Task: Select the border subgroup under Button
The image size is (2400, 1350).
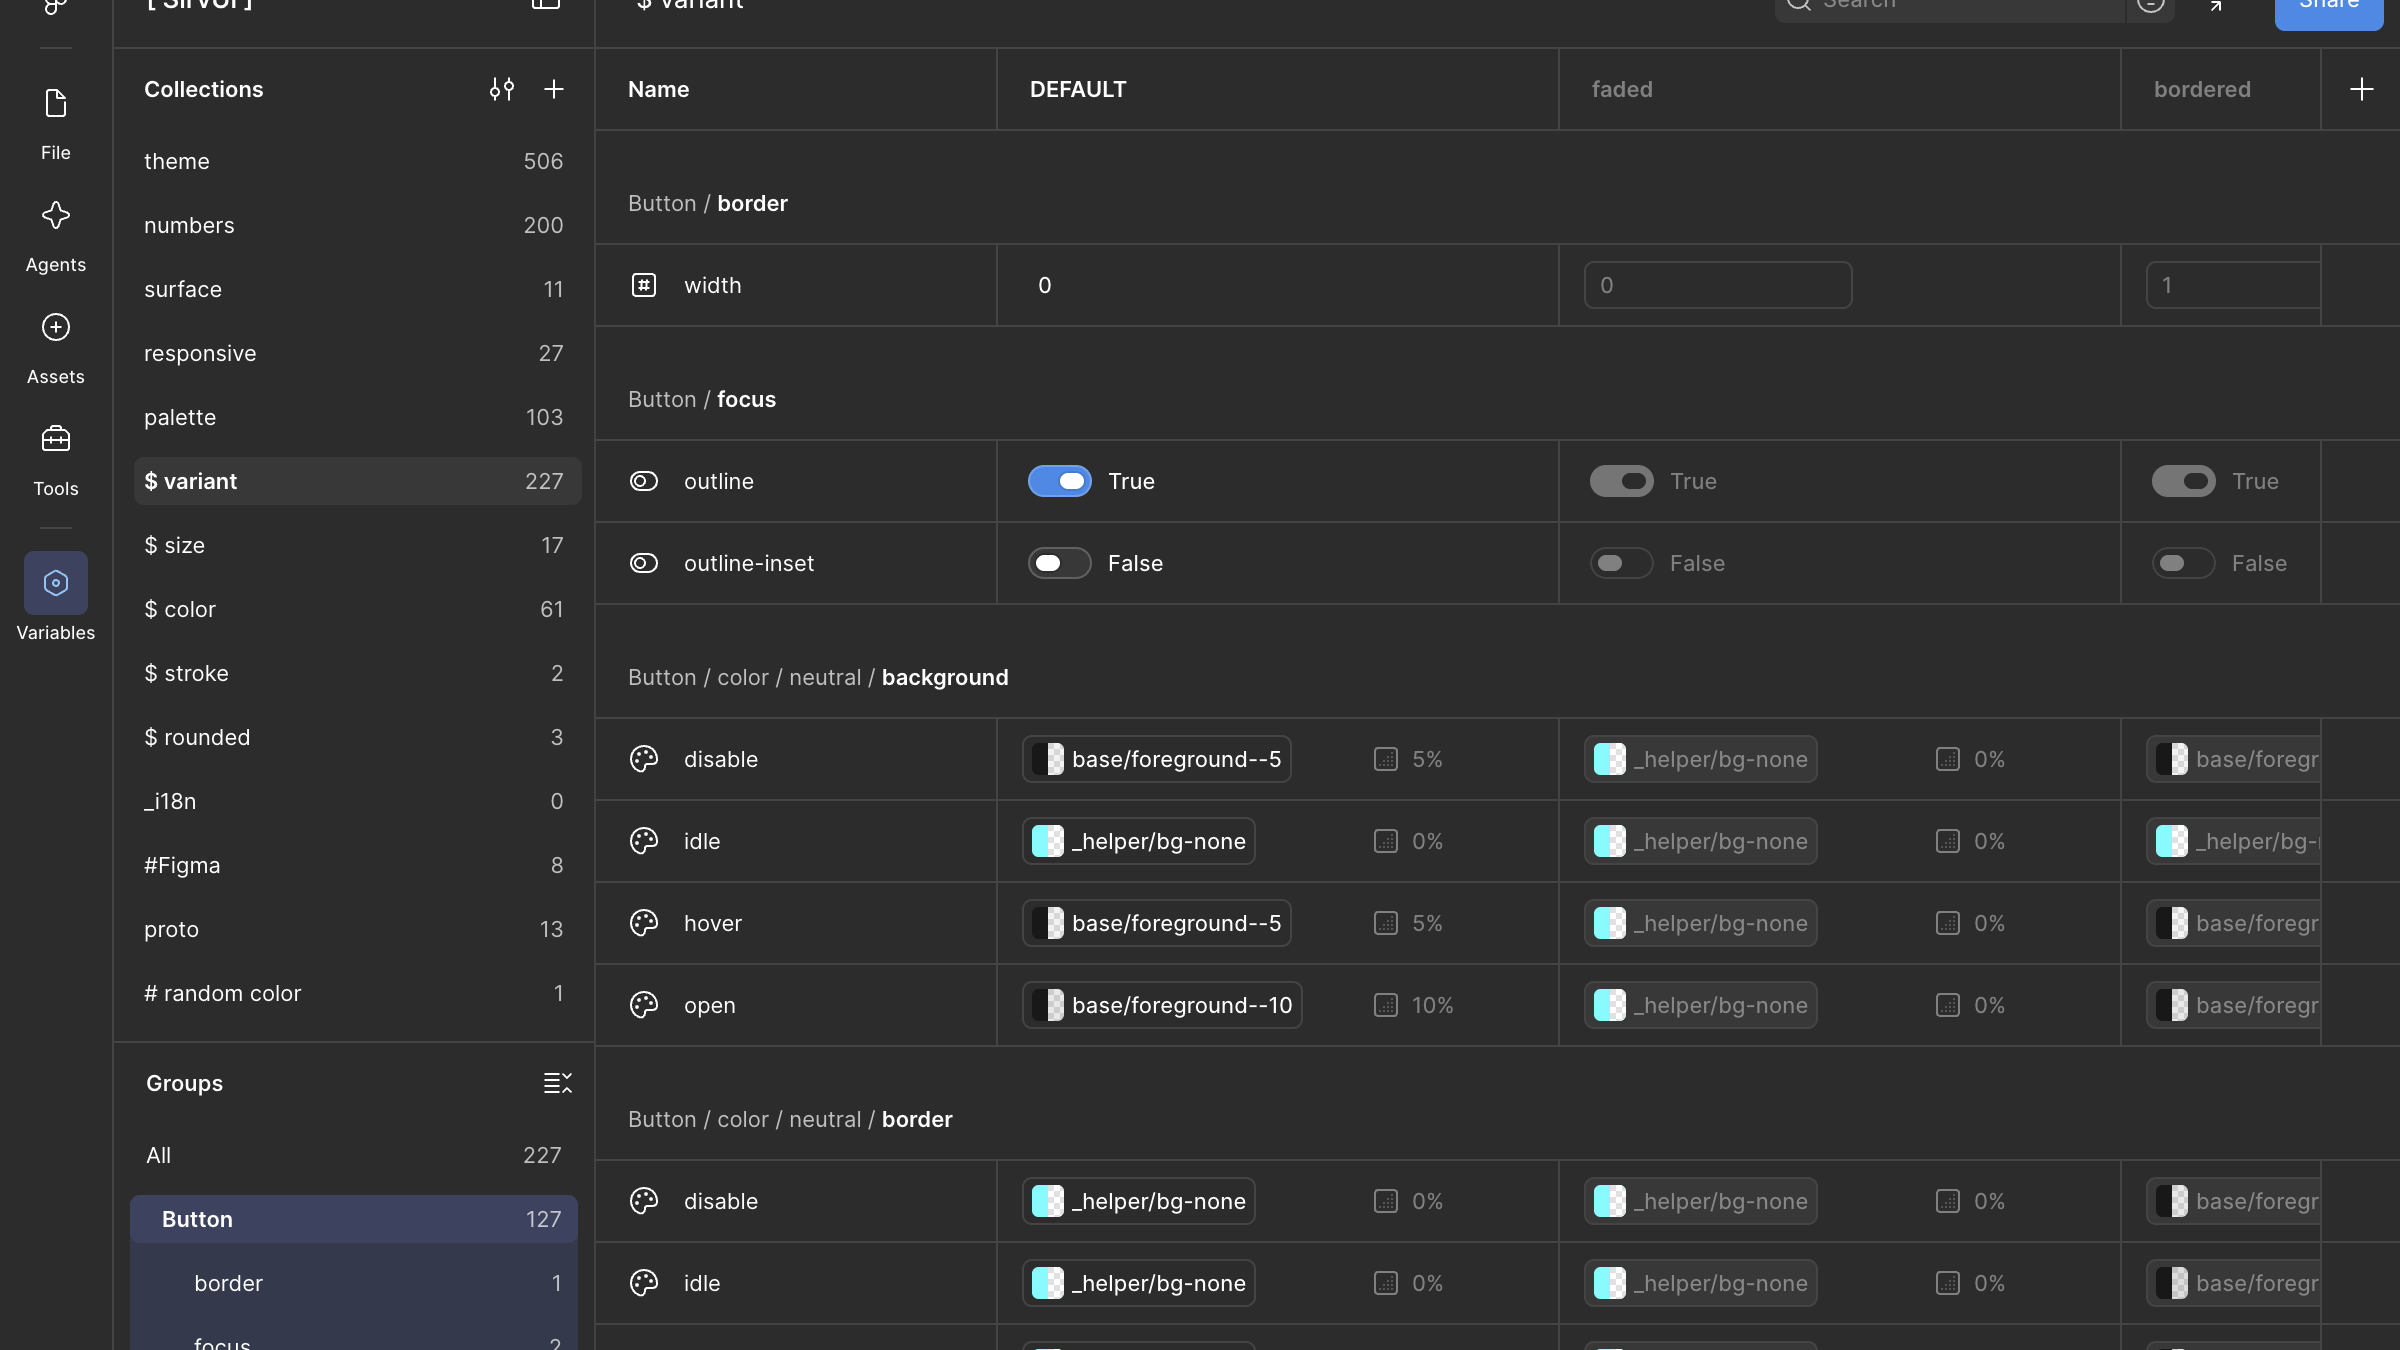Action: pos(354,1283)
